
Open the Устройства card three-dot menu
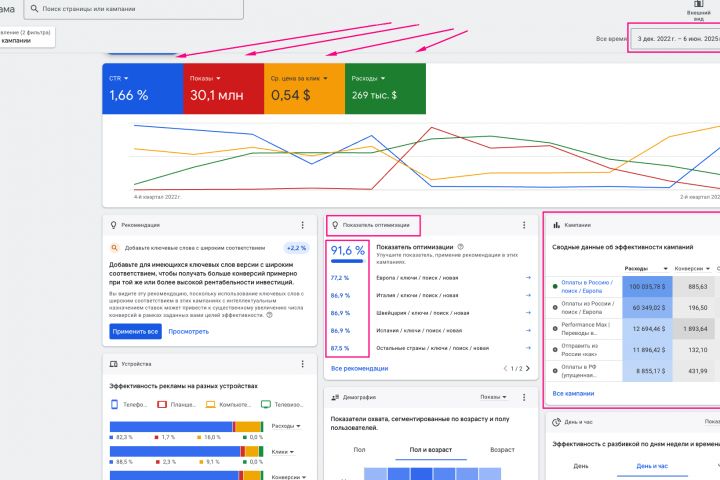tap(303, 364)
